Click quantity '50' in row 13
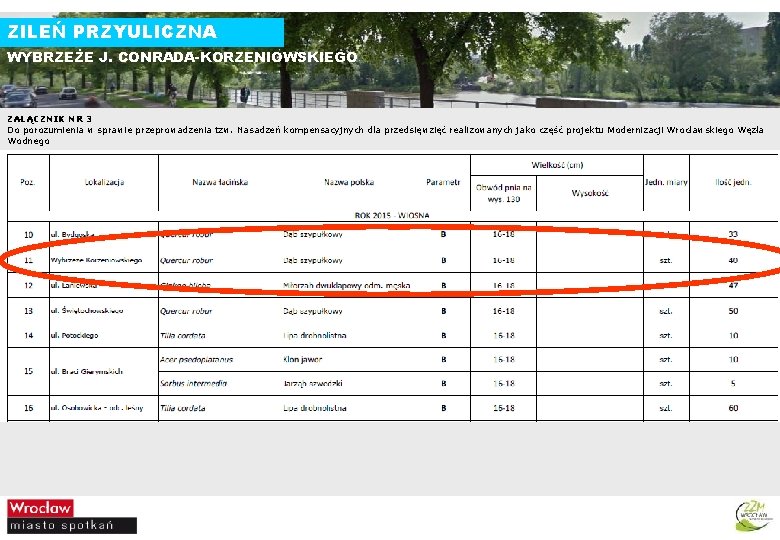780x540 pixels. 733,311
